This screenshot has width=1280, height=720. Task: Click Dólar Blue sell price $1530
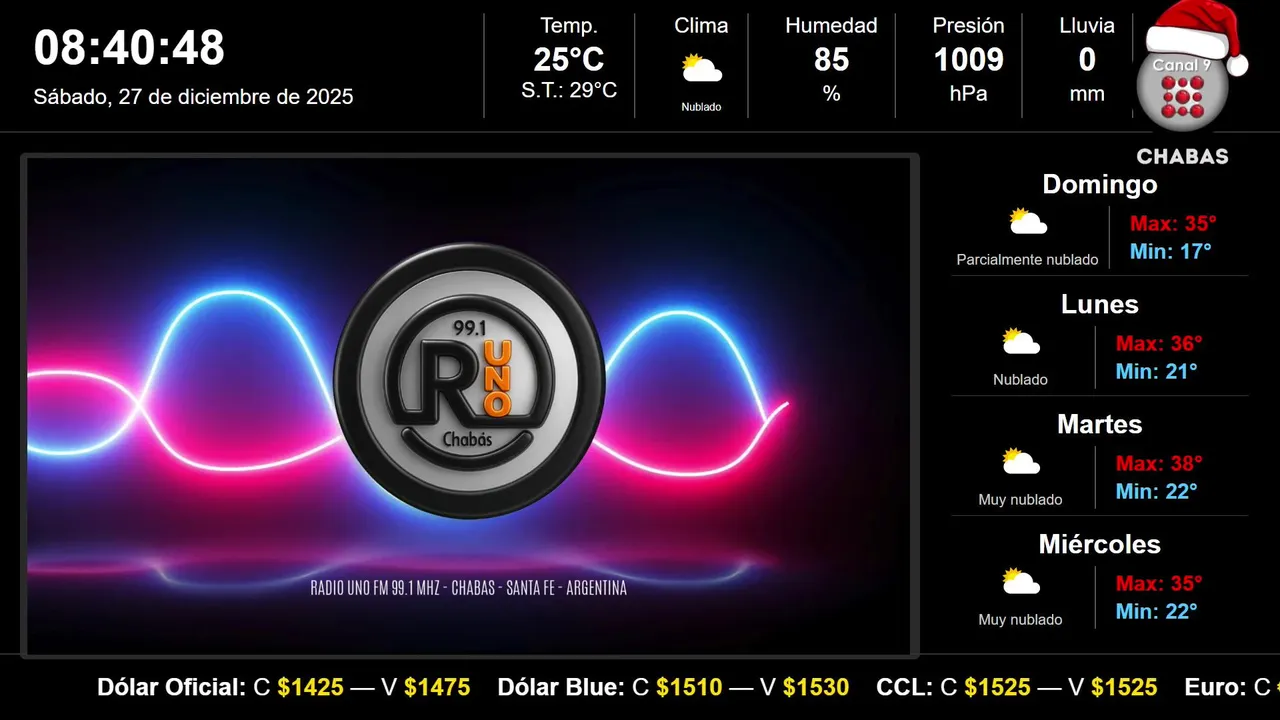tap(816, 687)
